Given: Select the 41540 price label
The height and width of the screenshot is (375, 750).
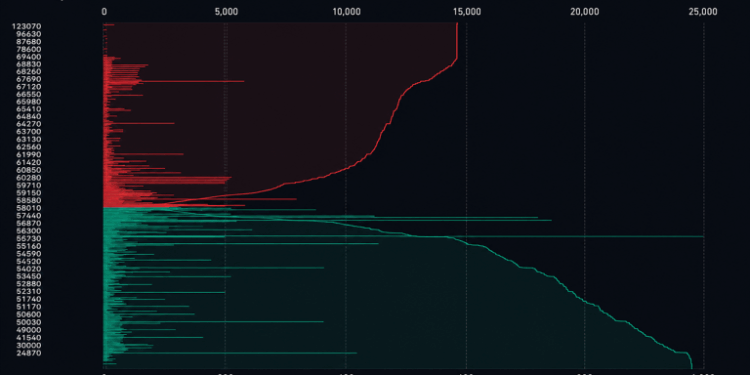Looking at the screenshot, I should tap(28, 338).
